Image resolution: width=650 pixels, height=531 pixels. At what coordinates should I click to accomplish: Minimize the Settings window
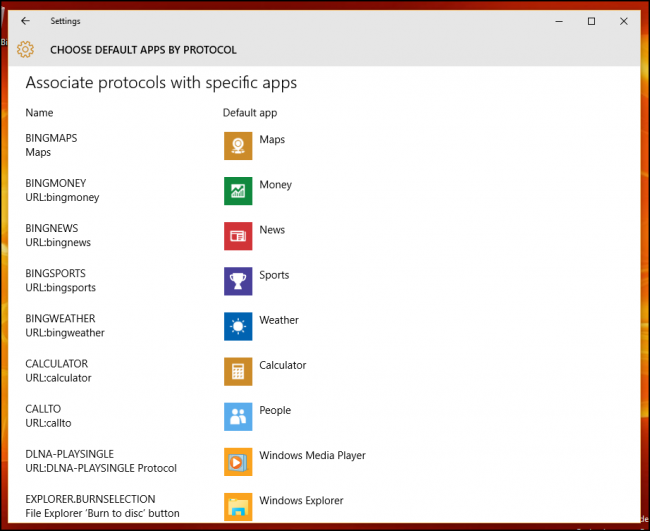click(559, 21)
